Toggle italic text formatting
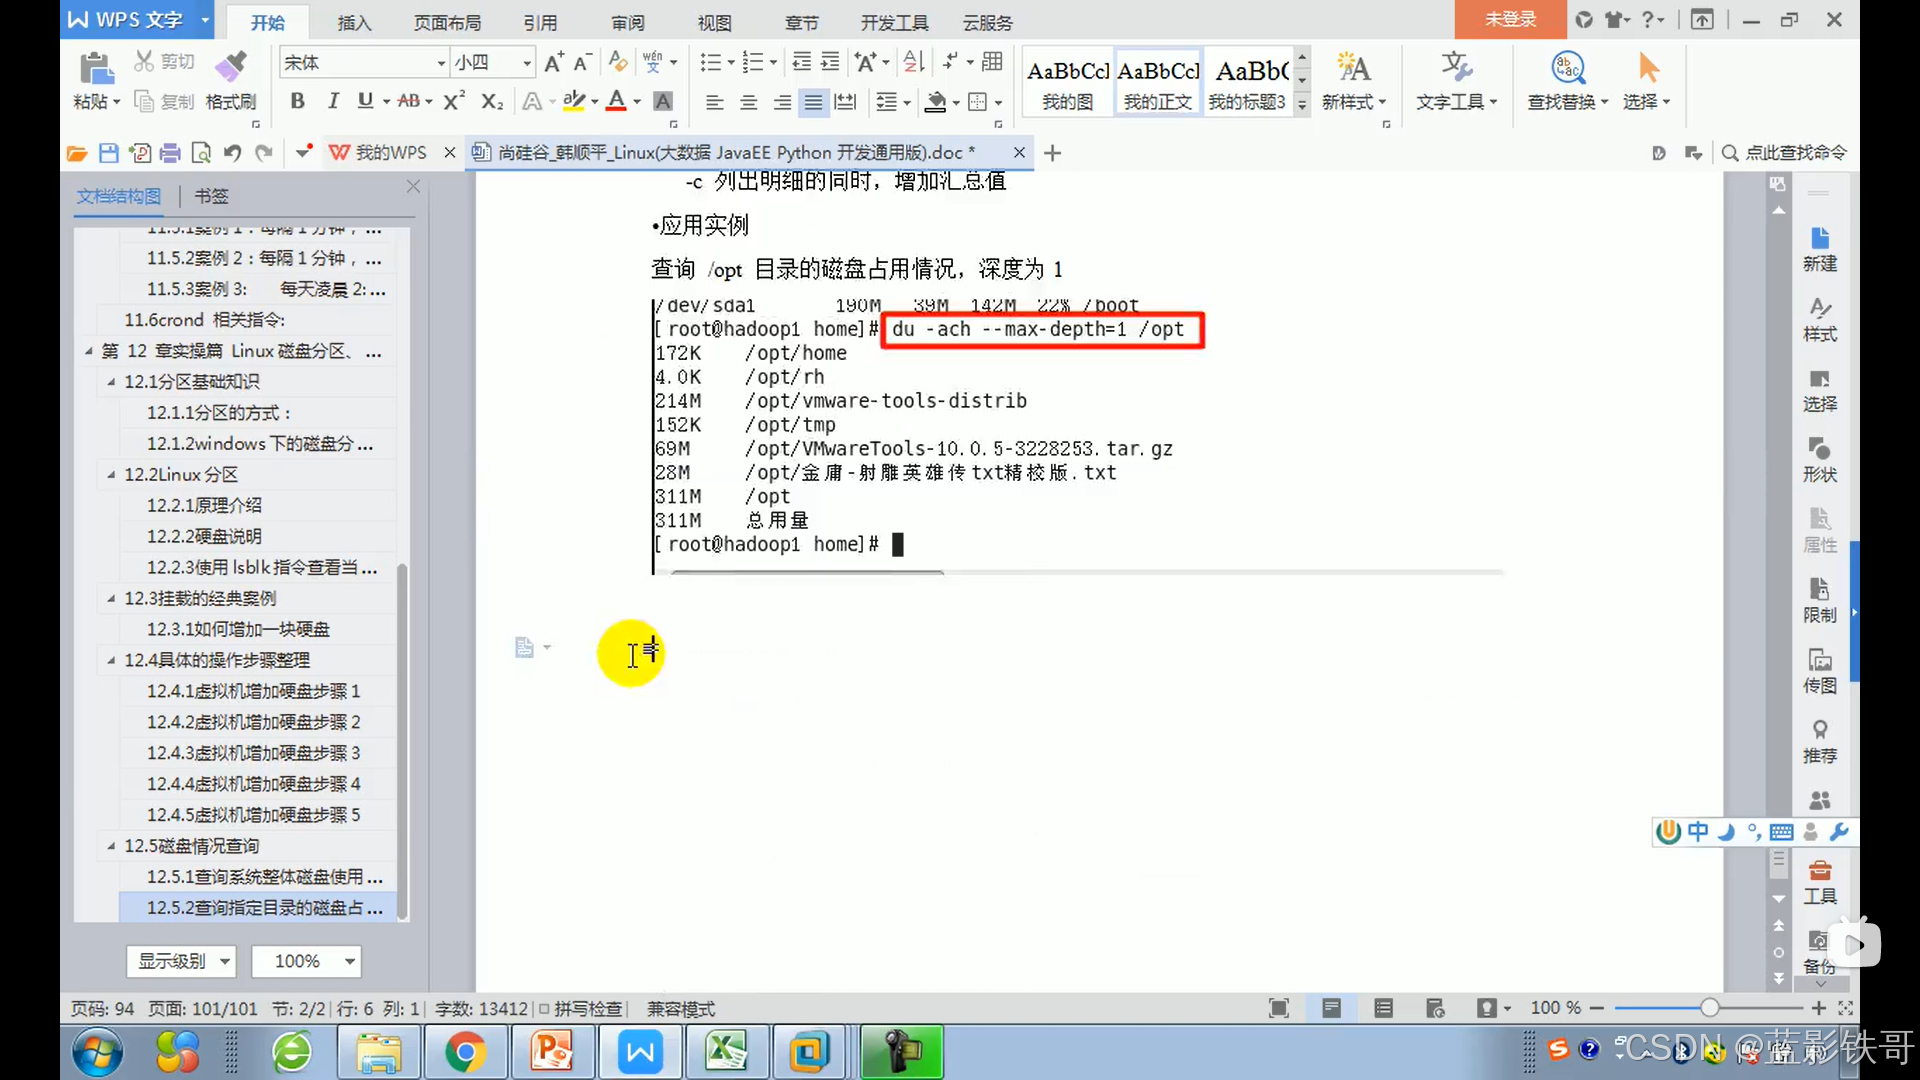The height and width of the screenshot is (1080, 1920). click(333, 101)
